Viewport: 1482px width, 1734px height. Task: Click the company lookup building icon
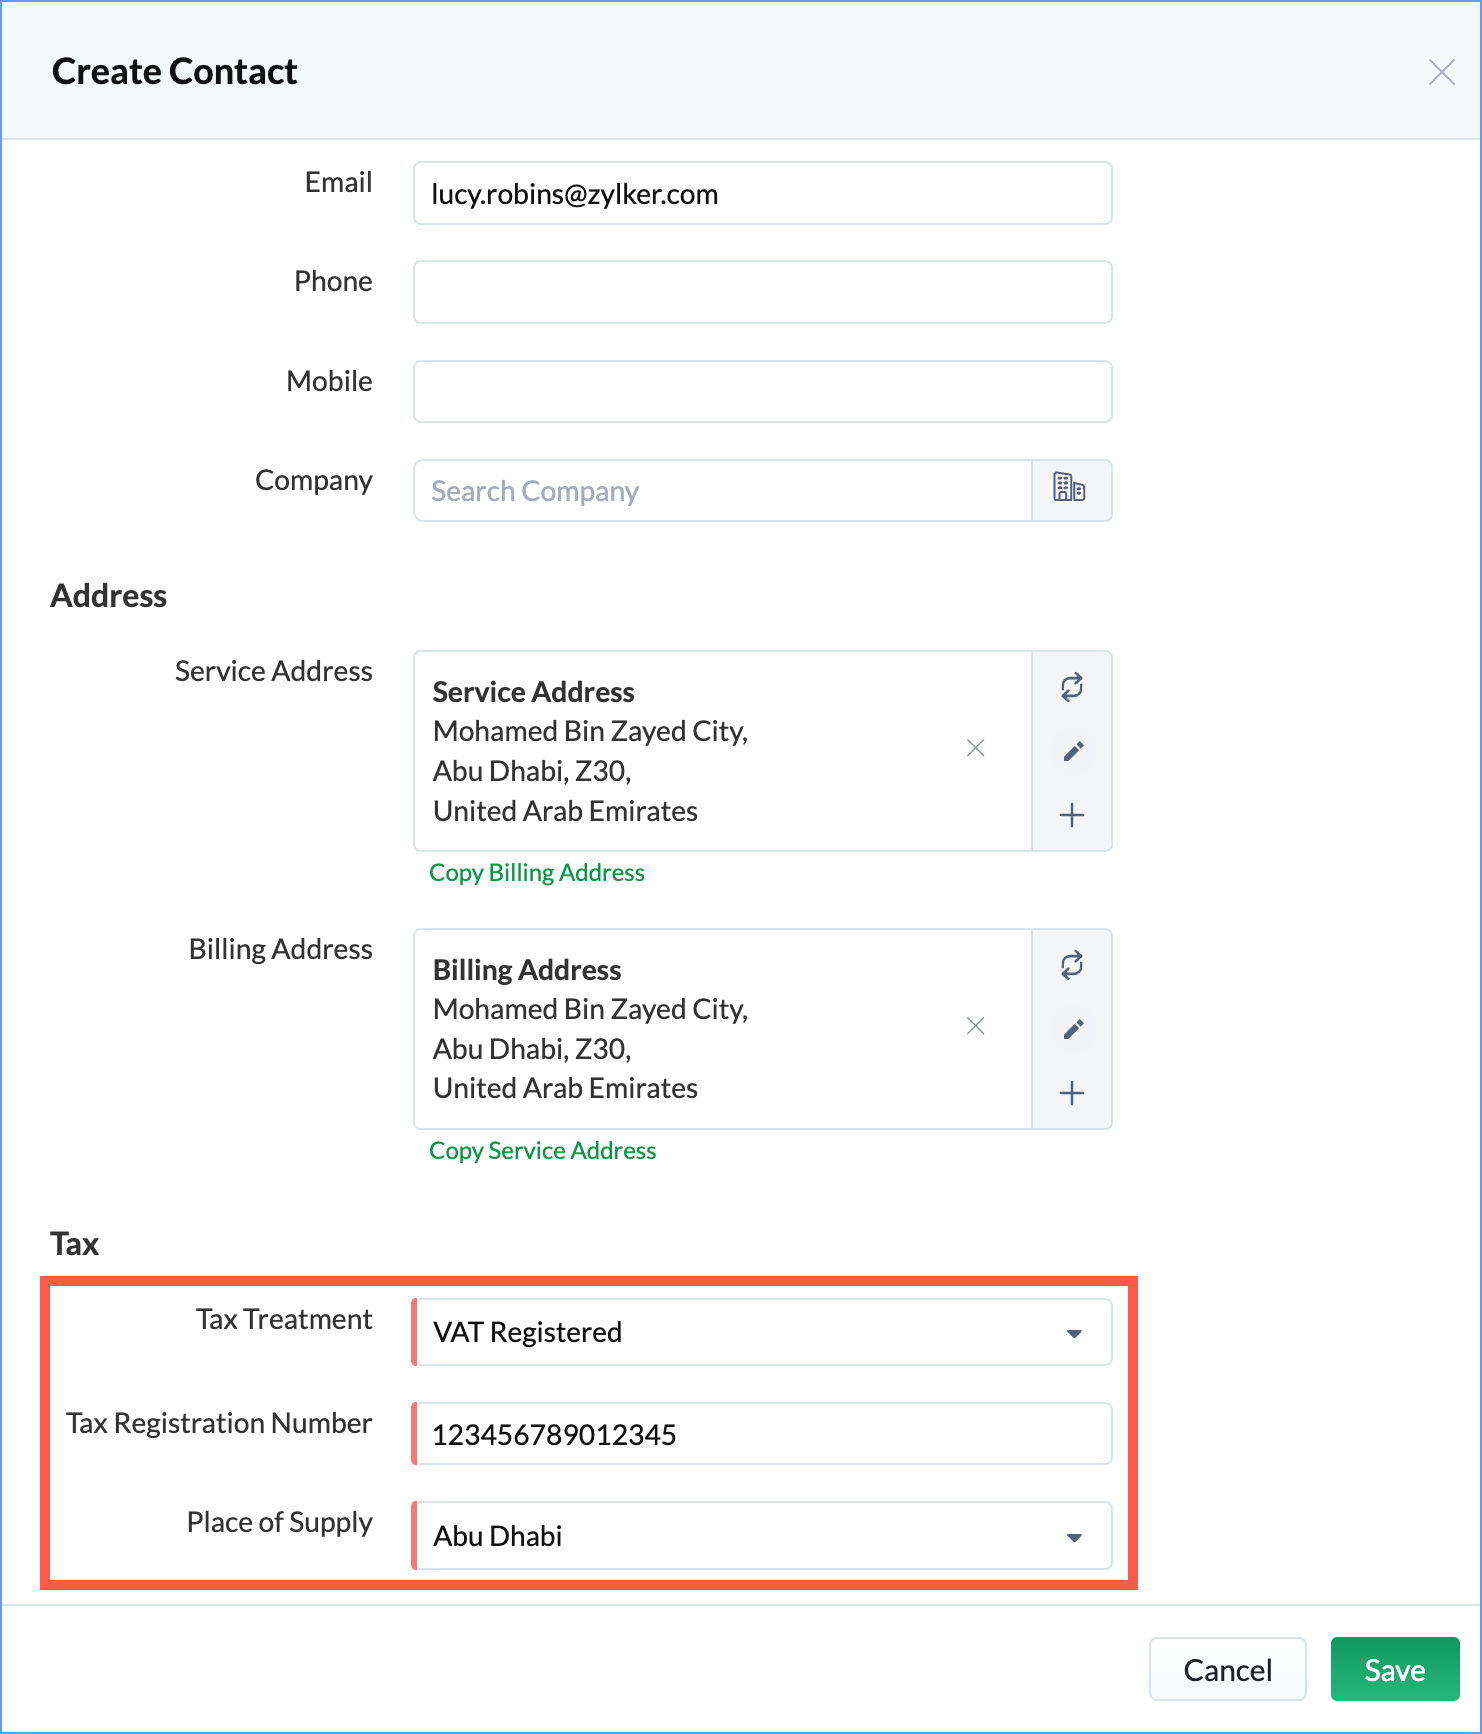[1071, 490]
